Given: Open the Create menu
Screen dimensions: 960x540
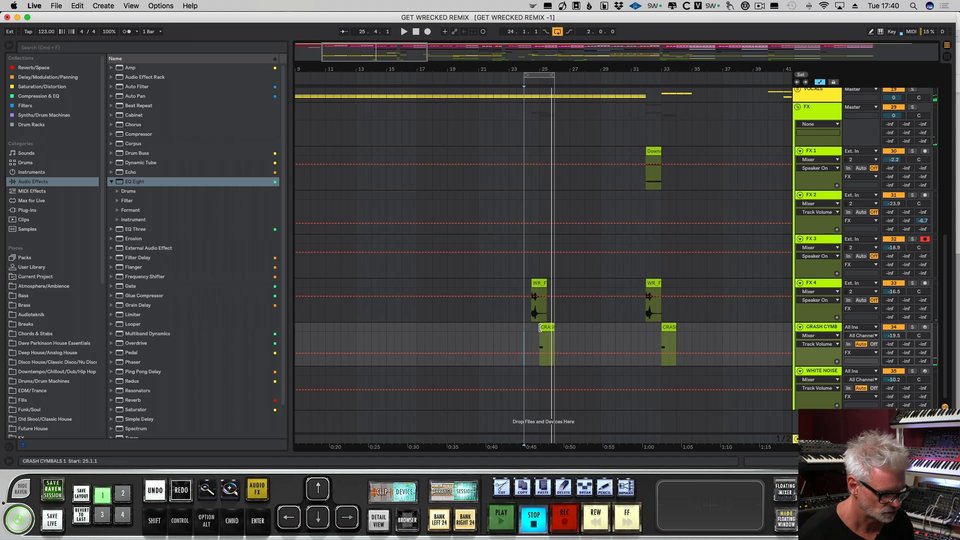Looking at the screenshot, I should 103,6.
